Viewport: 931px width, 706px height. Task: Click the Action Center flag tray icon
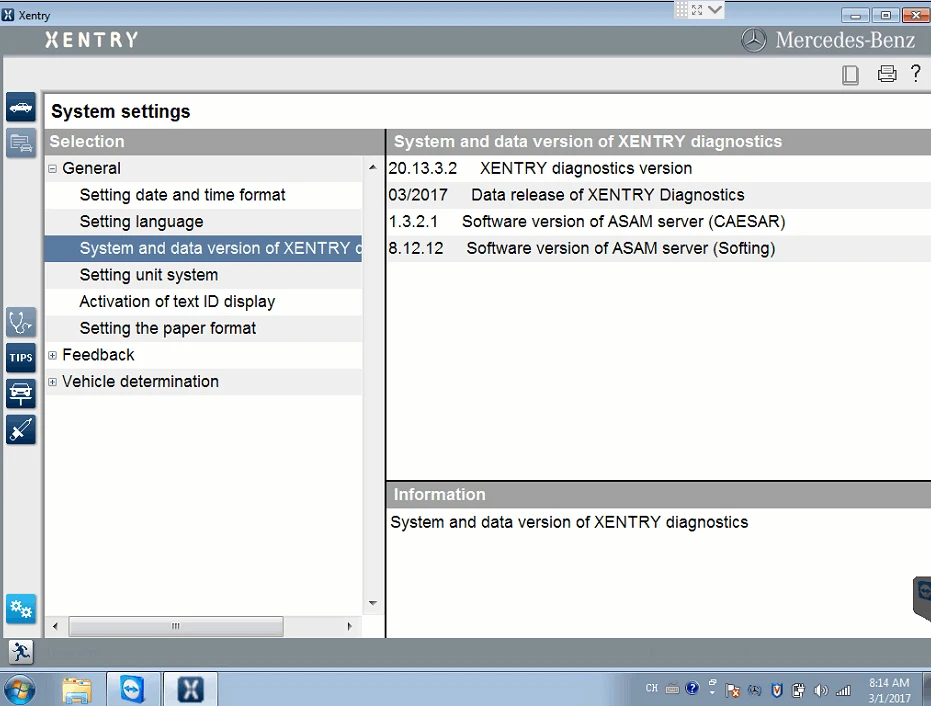point(733,691)
